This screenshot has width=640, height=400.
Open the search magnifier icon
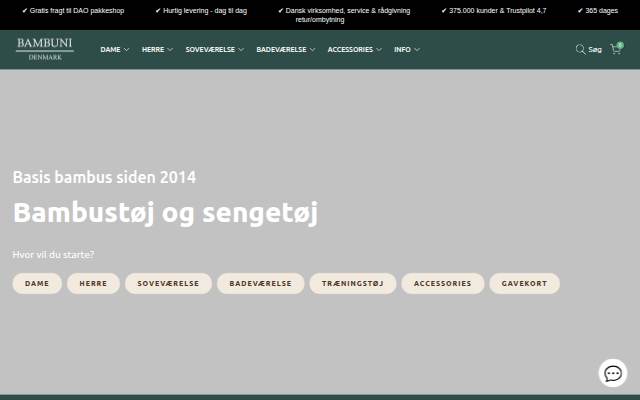pyautogui.click(x=580, y=49)
